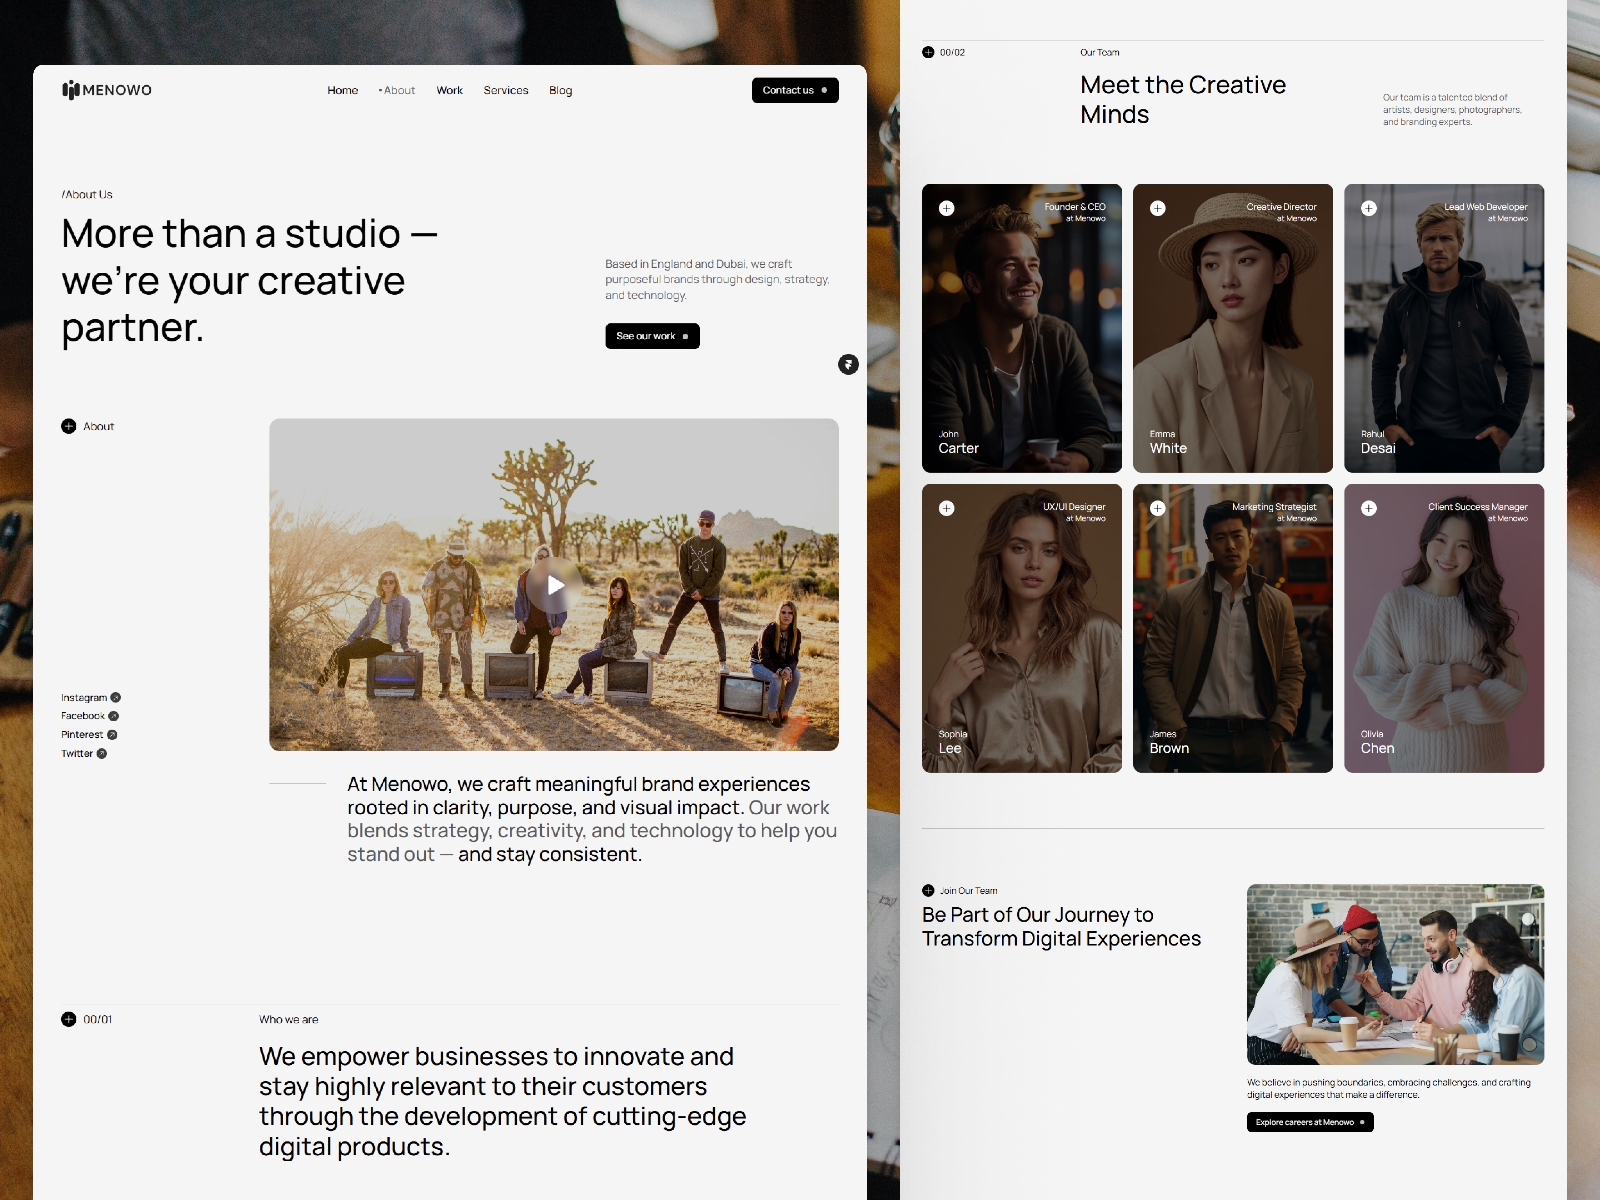The image size is (1600, 1200).
Task: Play the desert team video
Action: [x=555, y=586]
